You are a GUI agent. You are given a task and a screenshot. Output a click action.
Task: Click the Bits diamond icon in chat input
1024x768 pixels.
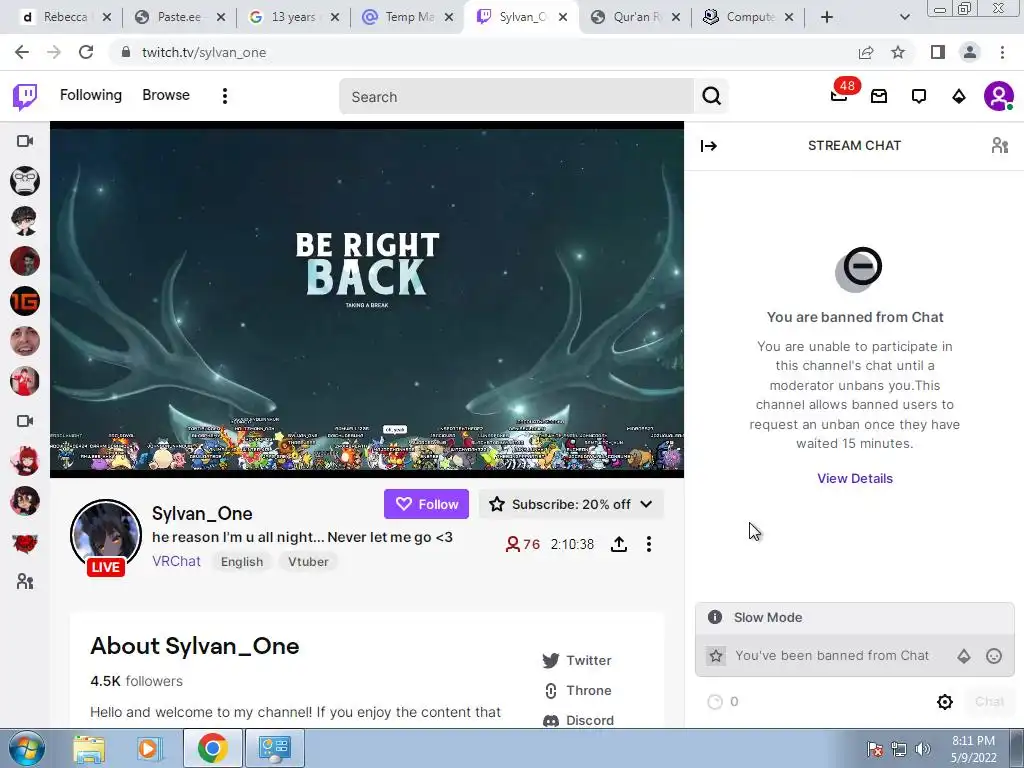click(x=964, y=656)
